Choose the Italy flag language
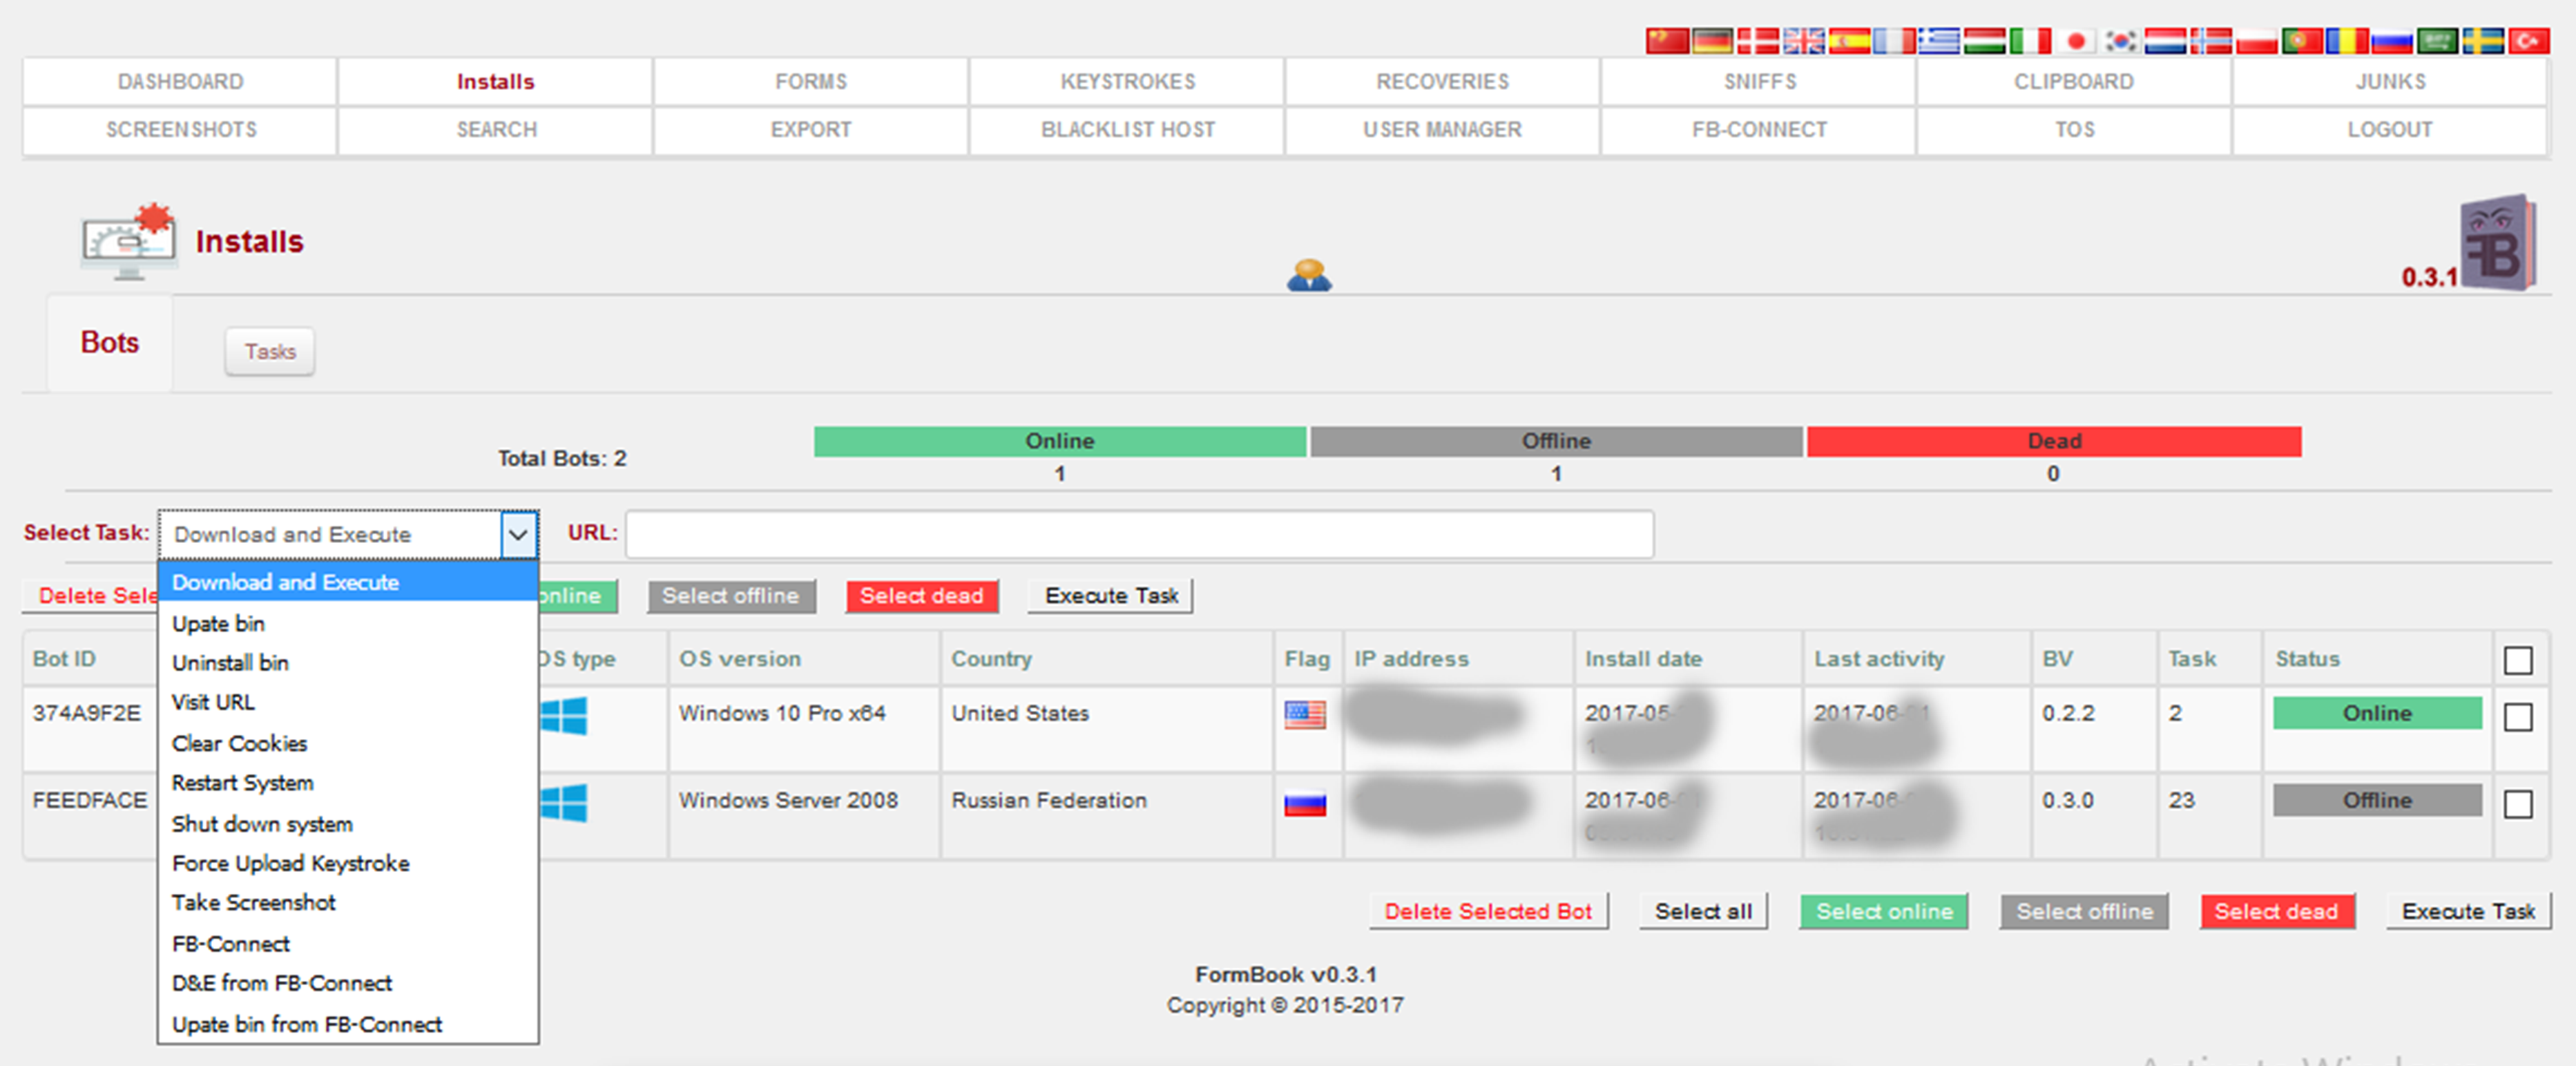This screenshot has height=1066, width=2576. [x=2030, y=41]
